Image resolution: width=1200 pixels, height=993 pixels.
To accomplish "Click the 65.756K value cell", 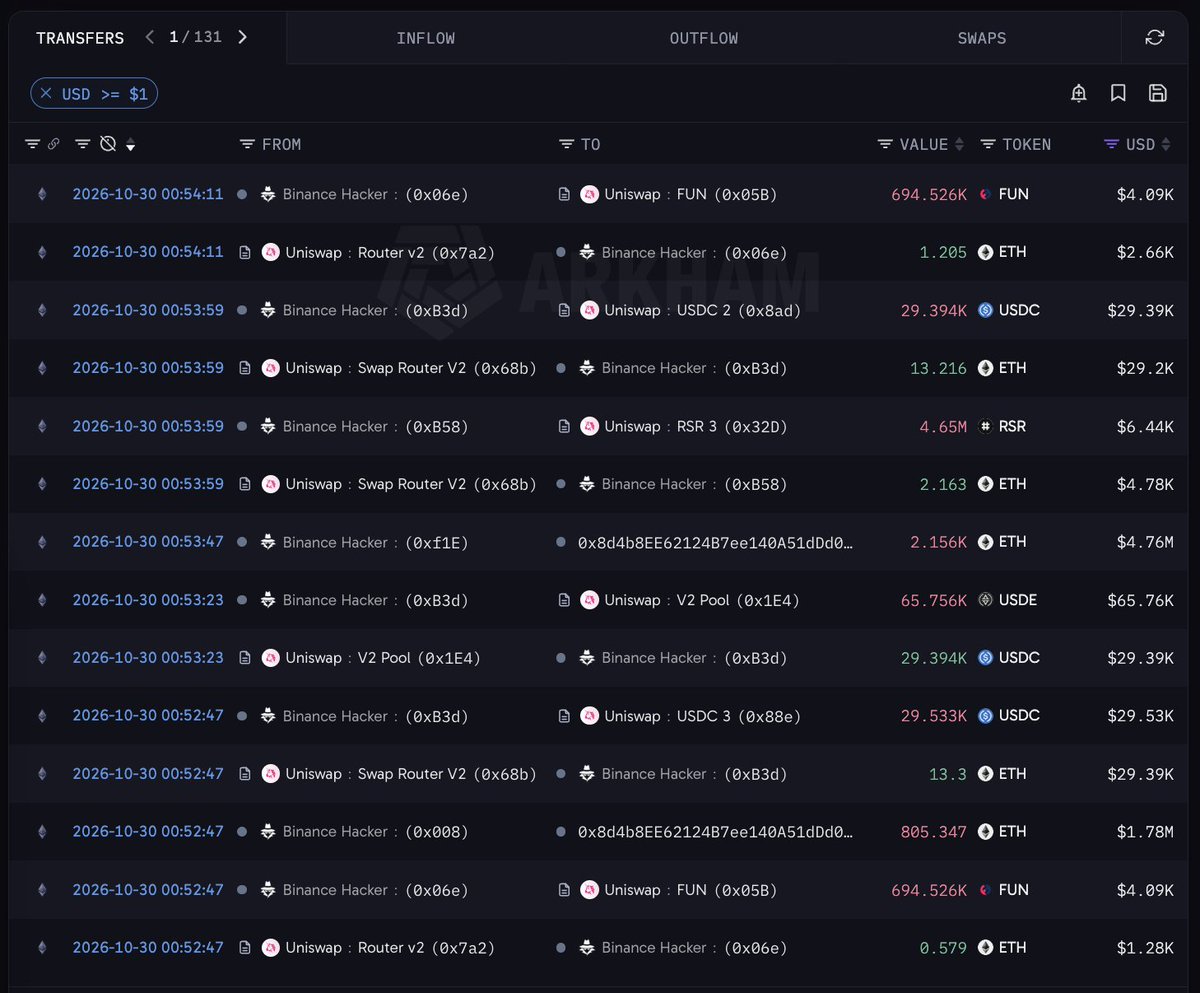I will tap(934, 600).
